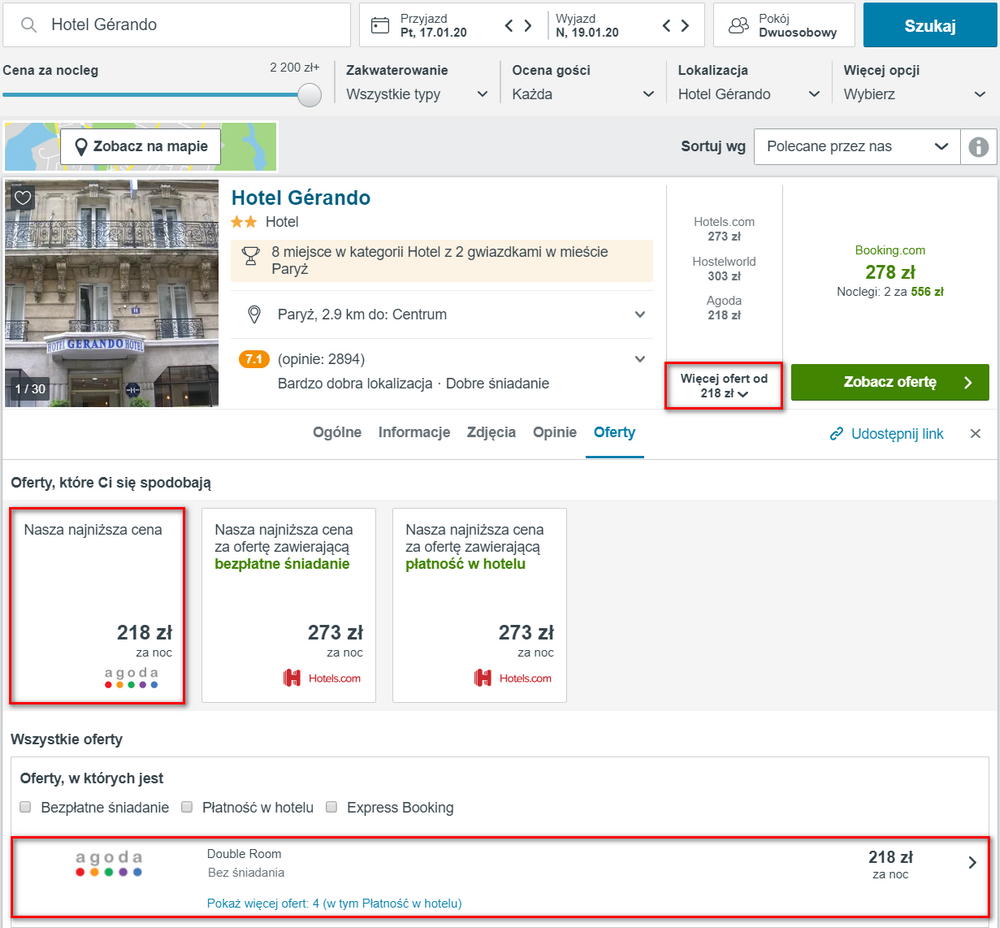Click the Udostępnij link

[886, 434]
